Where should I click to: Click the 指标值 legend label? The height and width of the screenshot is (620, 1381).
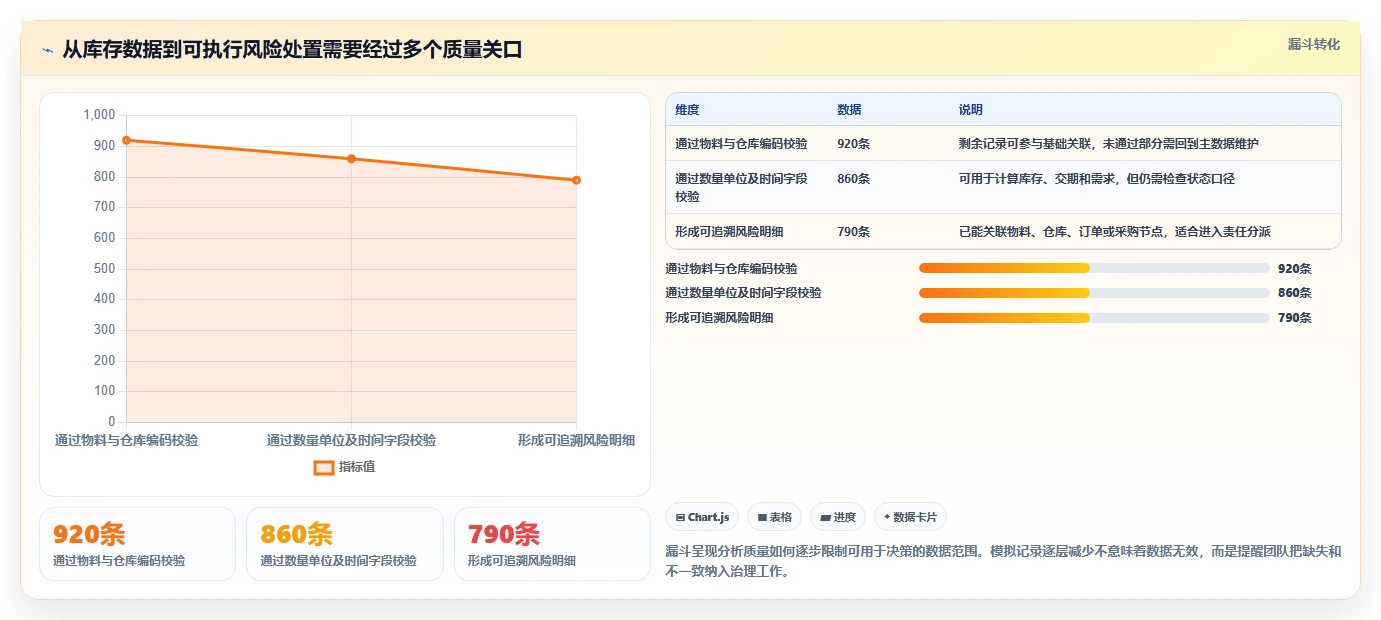tap(357, 467)
